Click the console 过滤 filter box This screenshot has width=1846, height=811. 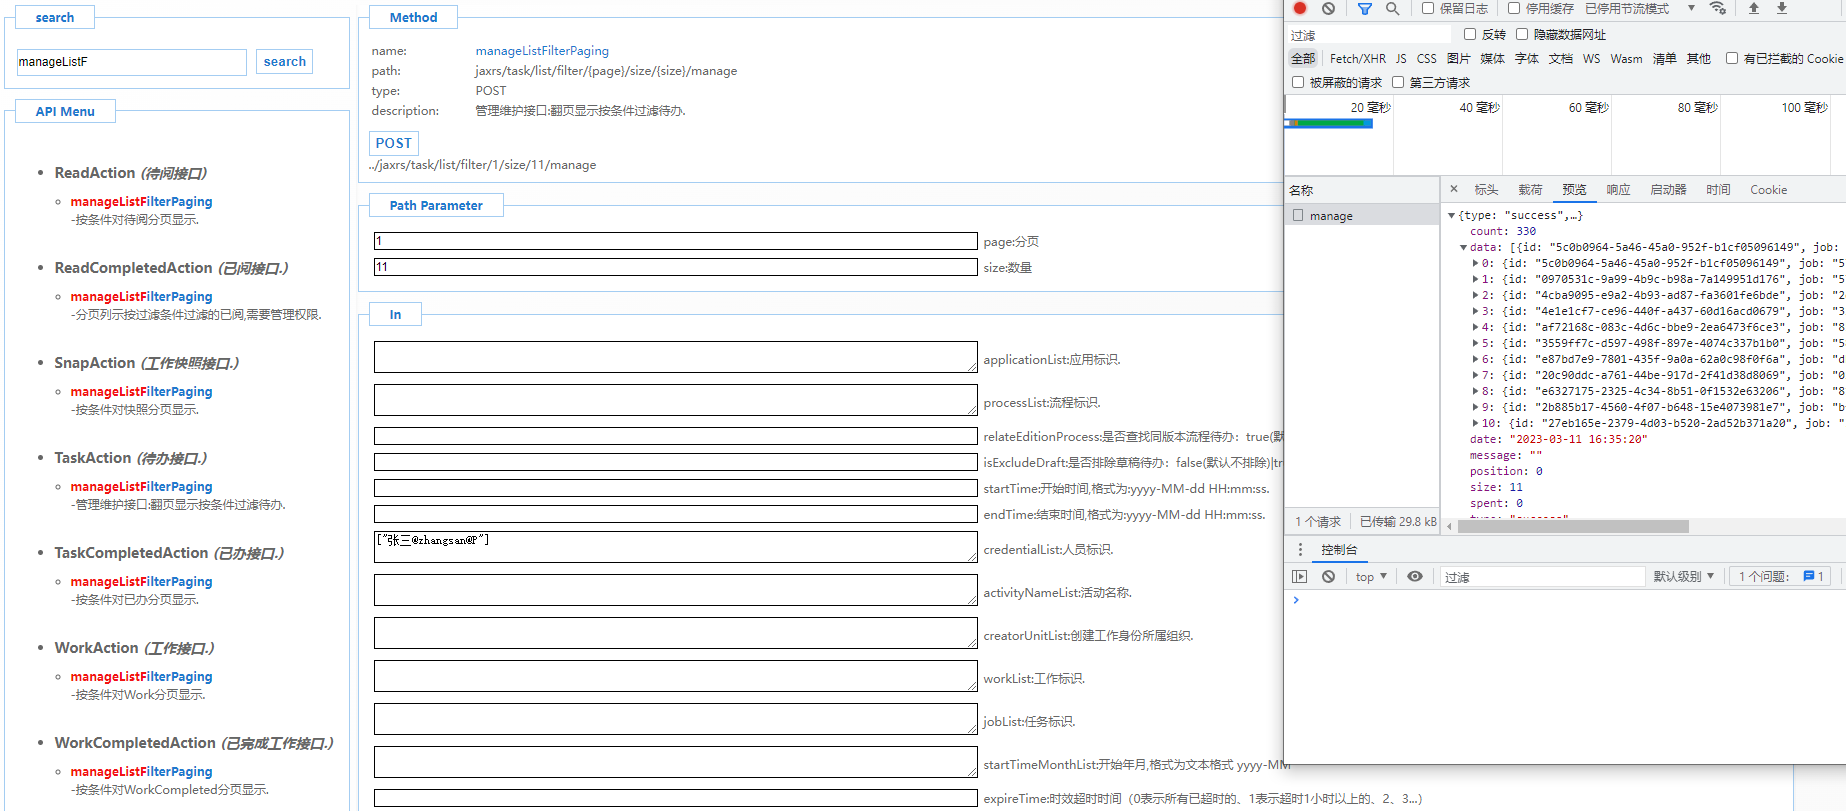1542,577
